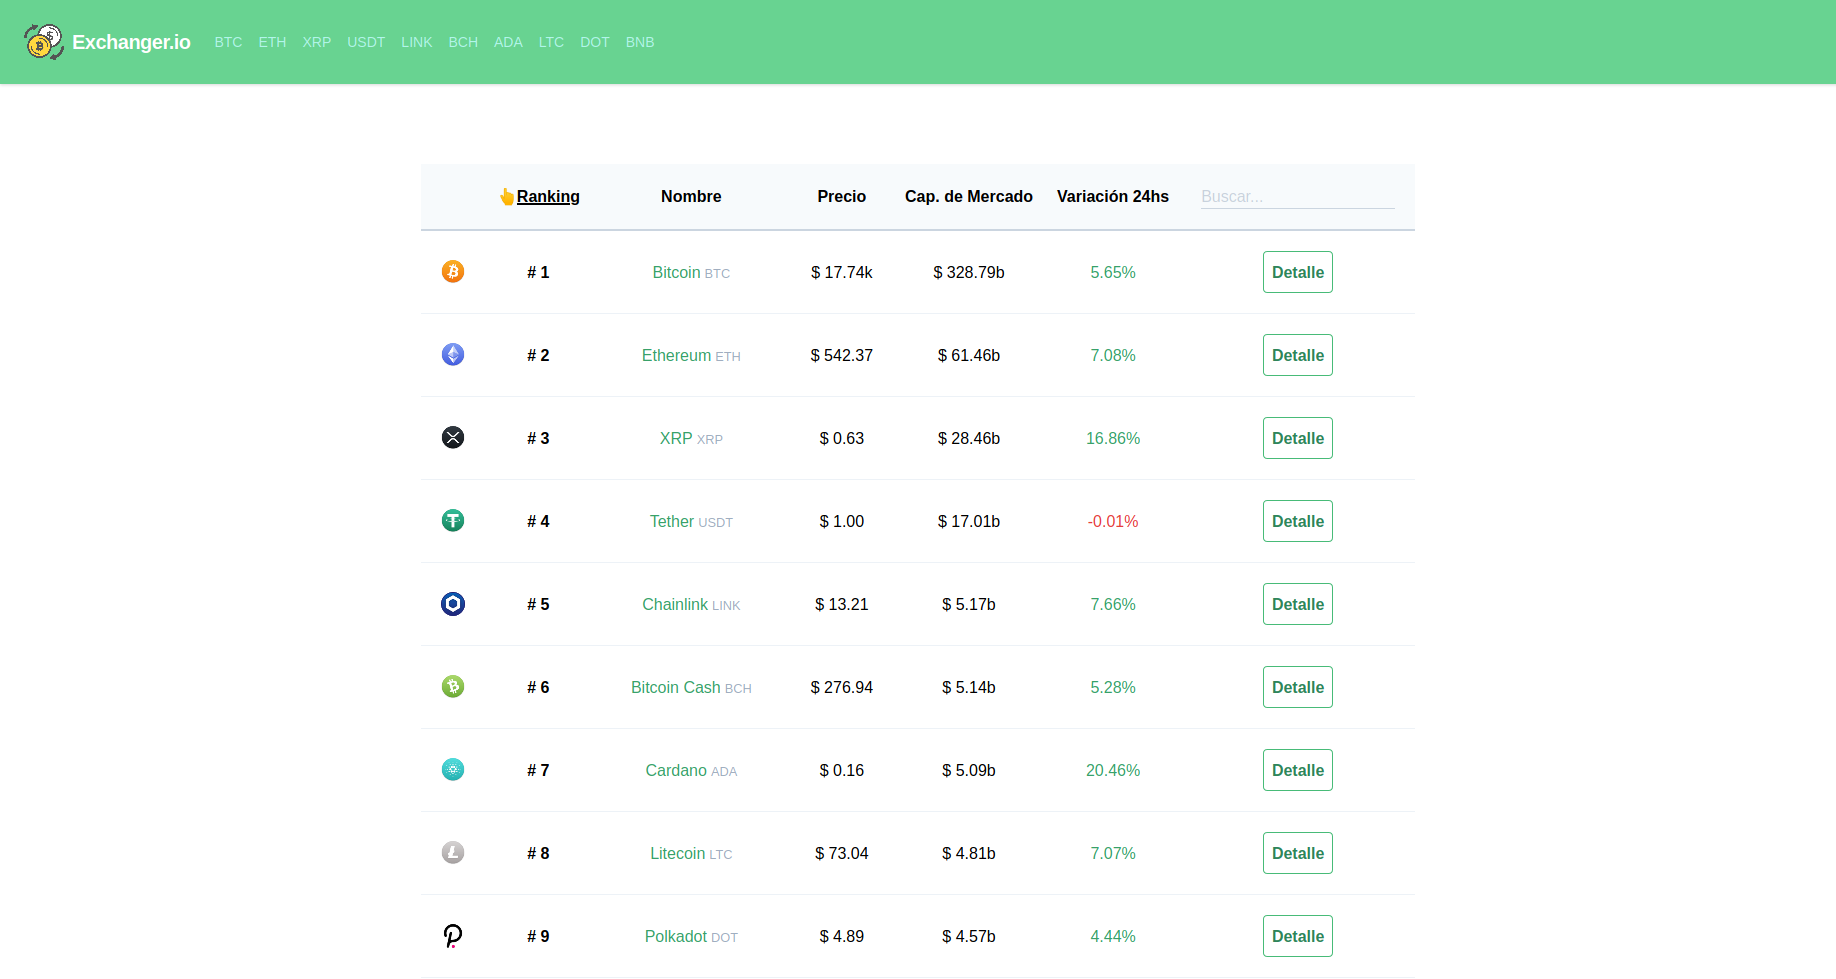Click the Cap. de Mercado column header
Screen dimensions: 1836x979
coord(969,196)
